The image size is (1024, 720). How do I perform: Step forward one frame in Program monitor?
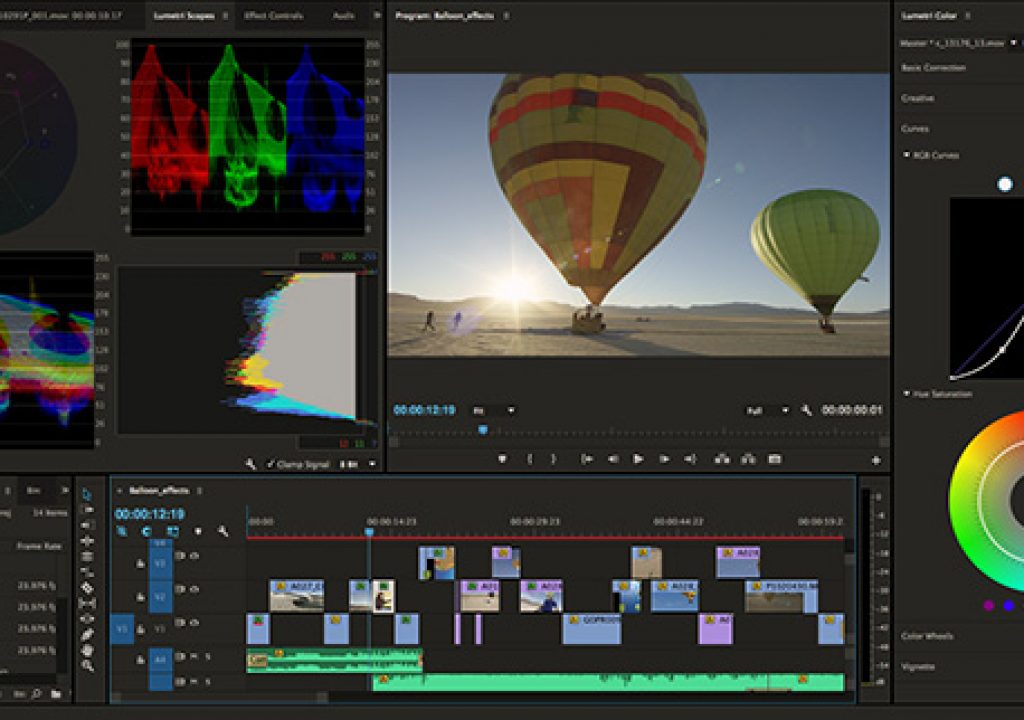click(x=664, y=459)
